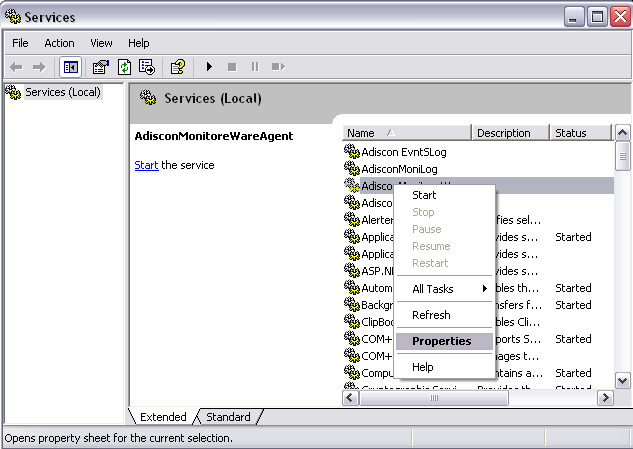Select Adiscon EvntSLog service row
Viewport: 633px width, 449px height.
point(478,152)
